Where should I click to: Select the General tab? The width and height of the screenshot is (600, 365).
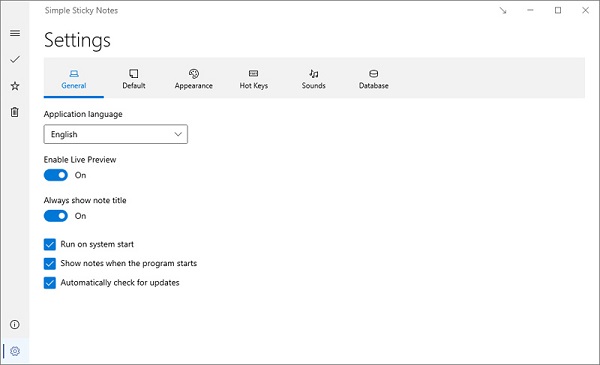pos(73,79)
